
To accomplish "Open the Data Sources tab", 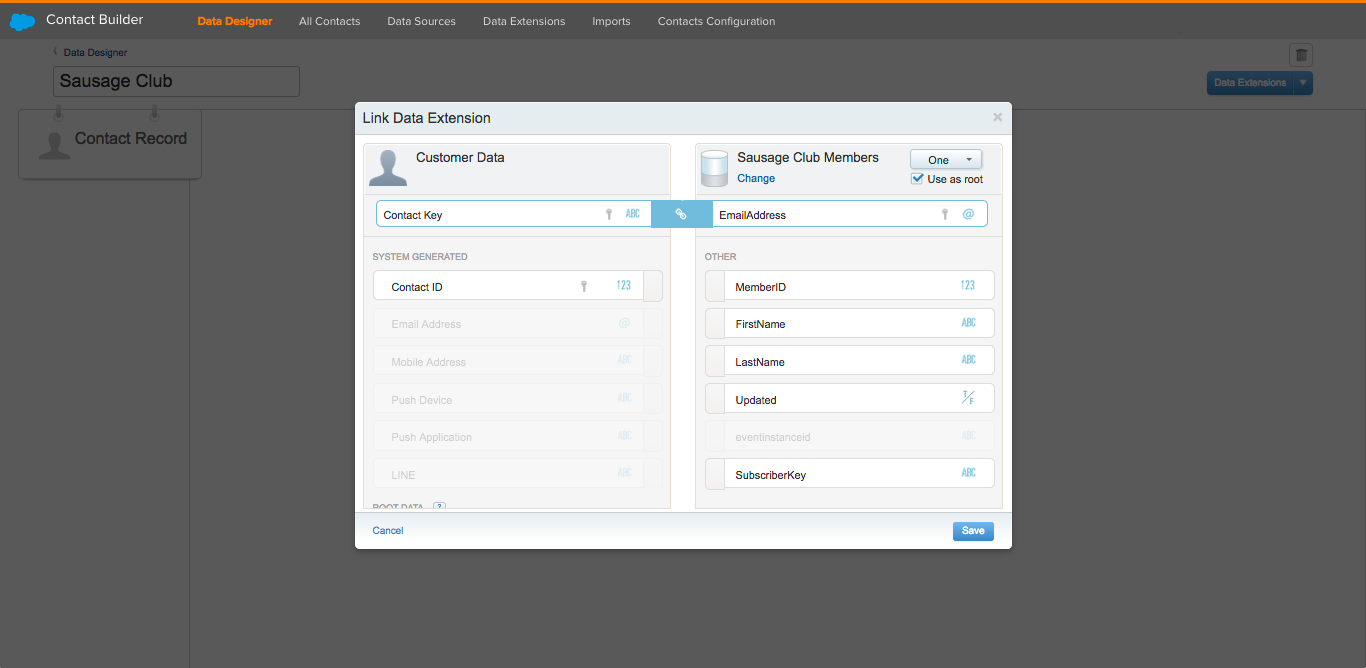I will coord(421,21).
